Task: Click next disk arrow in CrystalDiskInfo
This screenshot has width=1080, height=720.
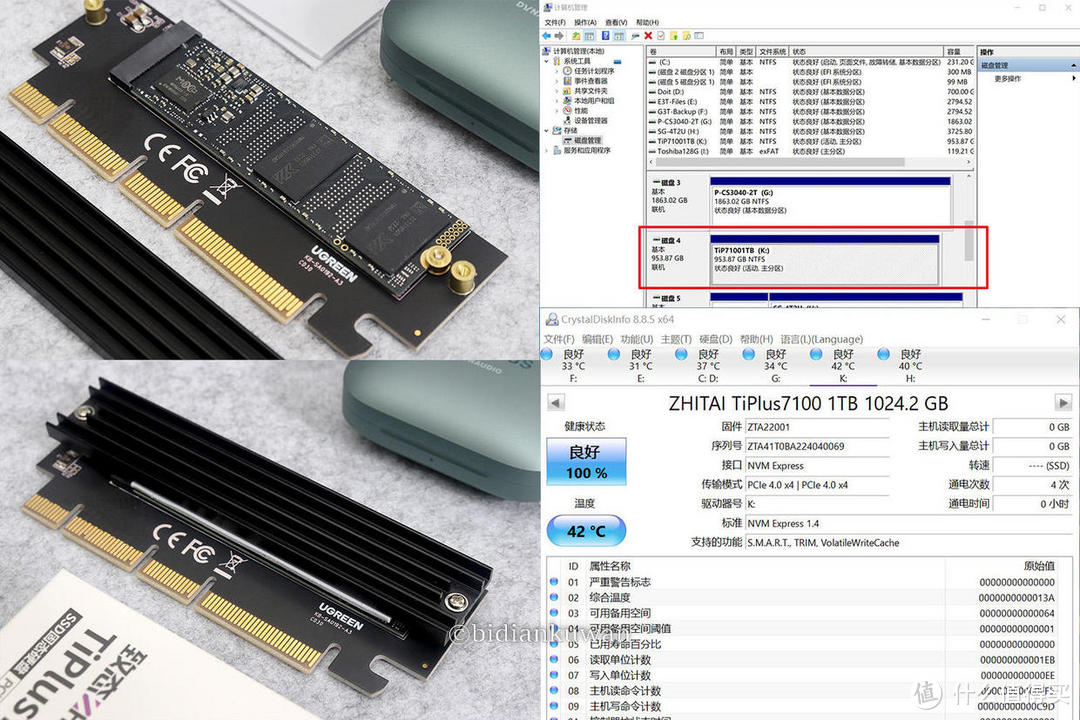Action: 1063,402
